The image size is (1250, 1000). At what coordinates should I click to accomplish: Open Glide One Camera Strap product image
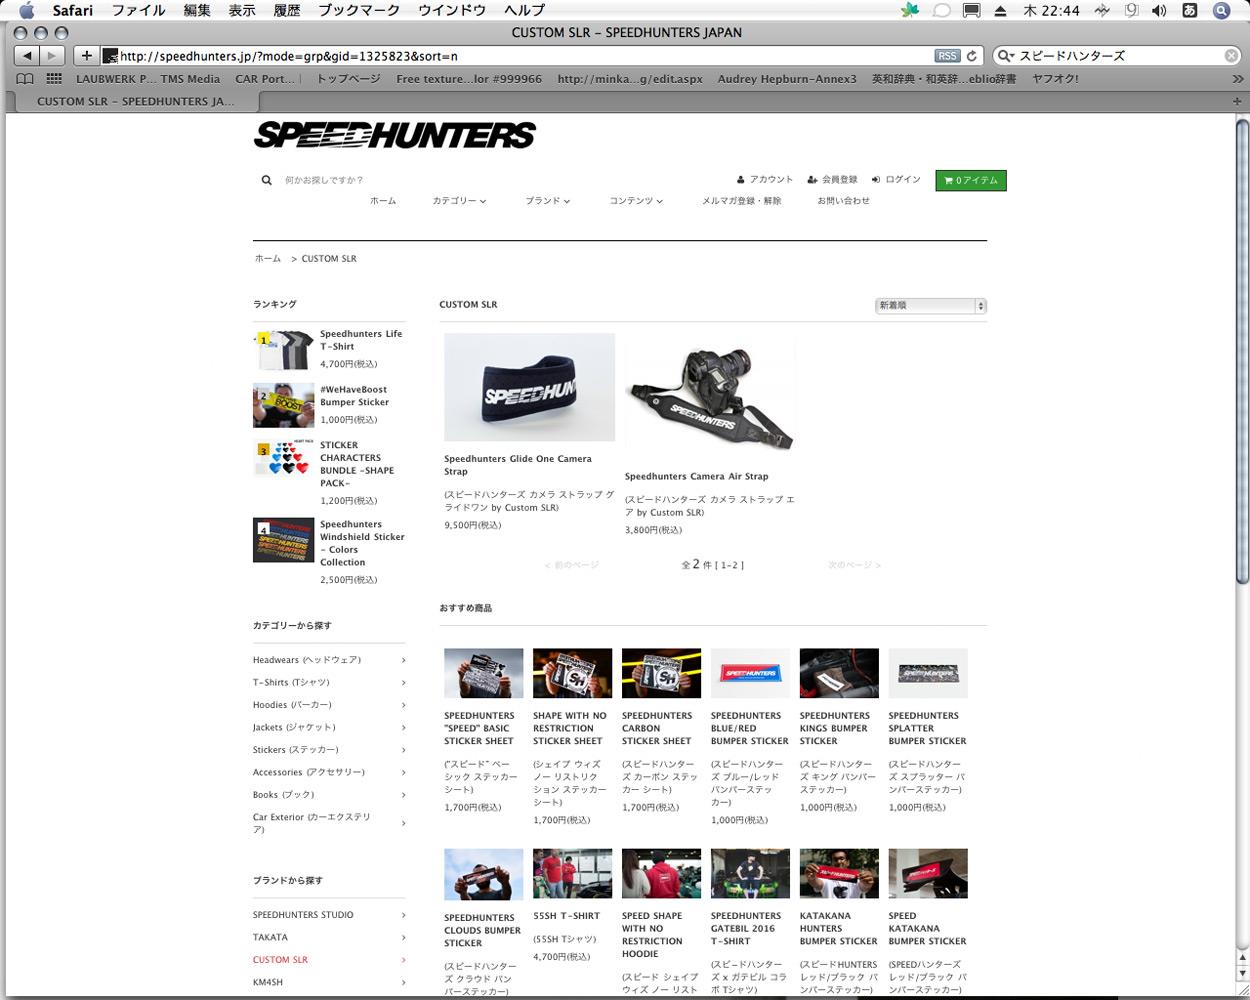(529, 387)
